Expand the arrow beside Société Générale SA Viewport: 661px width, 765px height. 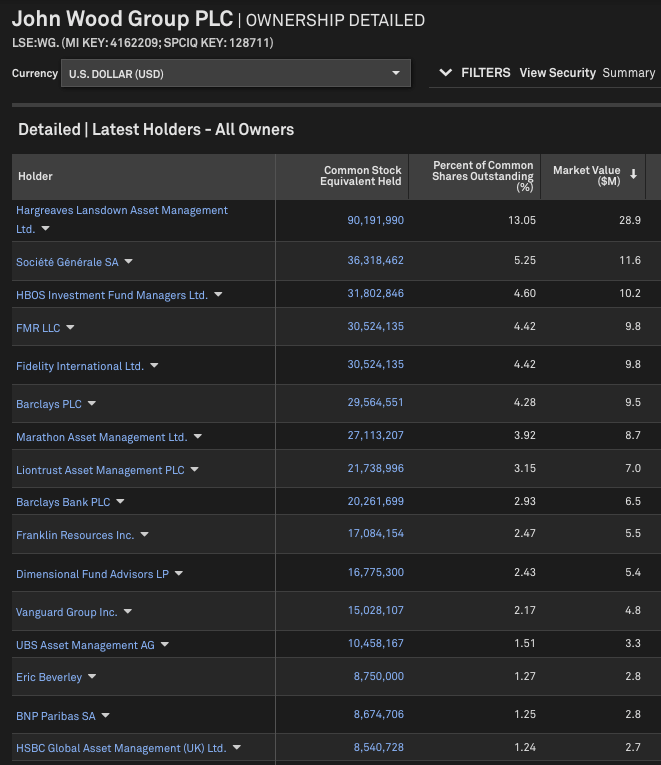(x=128, y=262)
